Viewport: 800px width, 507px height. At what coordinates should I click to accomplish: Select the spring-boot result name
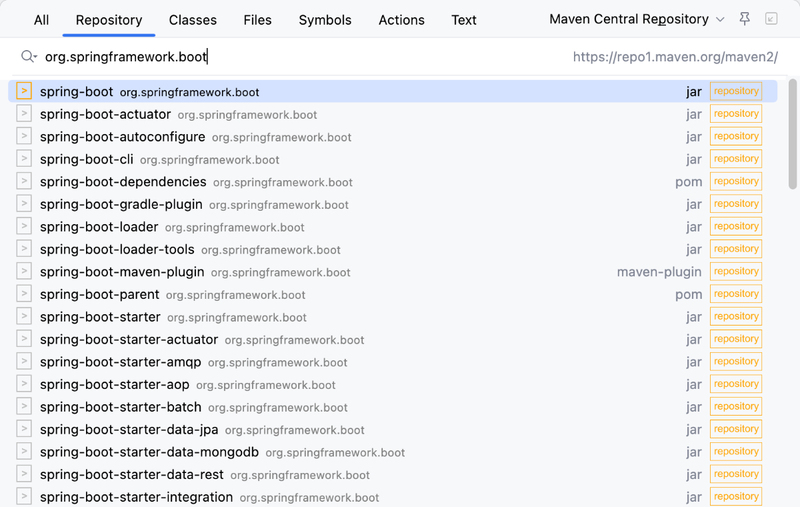pos(77,92)
